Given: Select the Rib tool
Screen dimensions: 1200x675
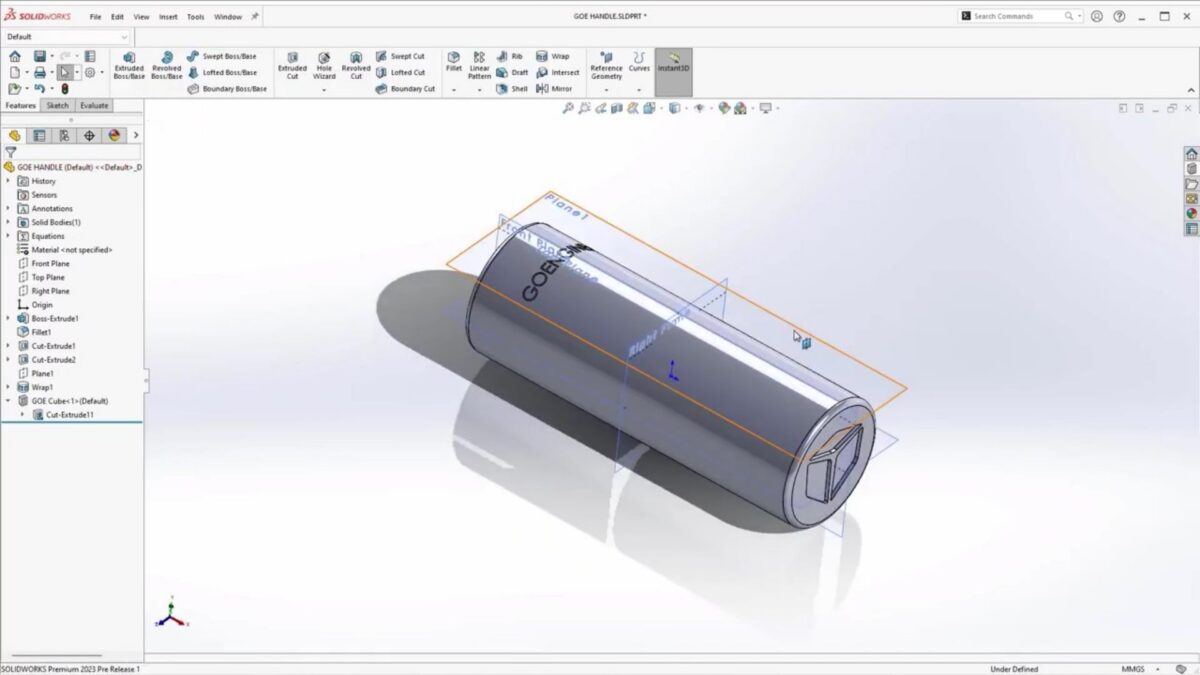Looking at the screenshot, I should (510, 56).
